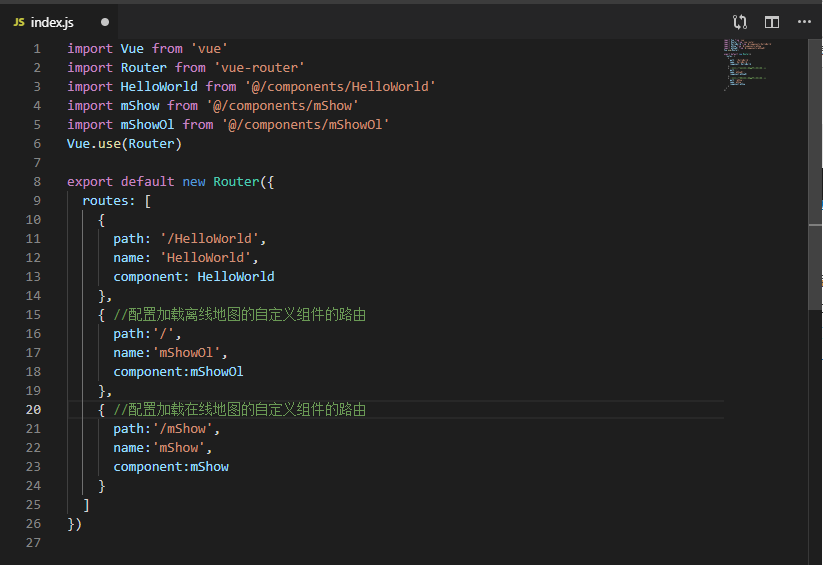Click closing }) on line 26
Viewport: 823px width, 565px height.
click(75, 524)
